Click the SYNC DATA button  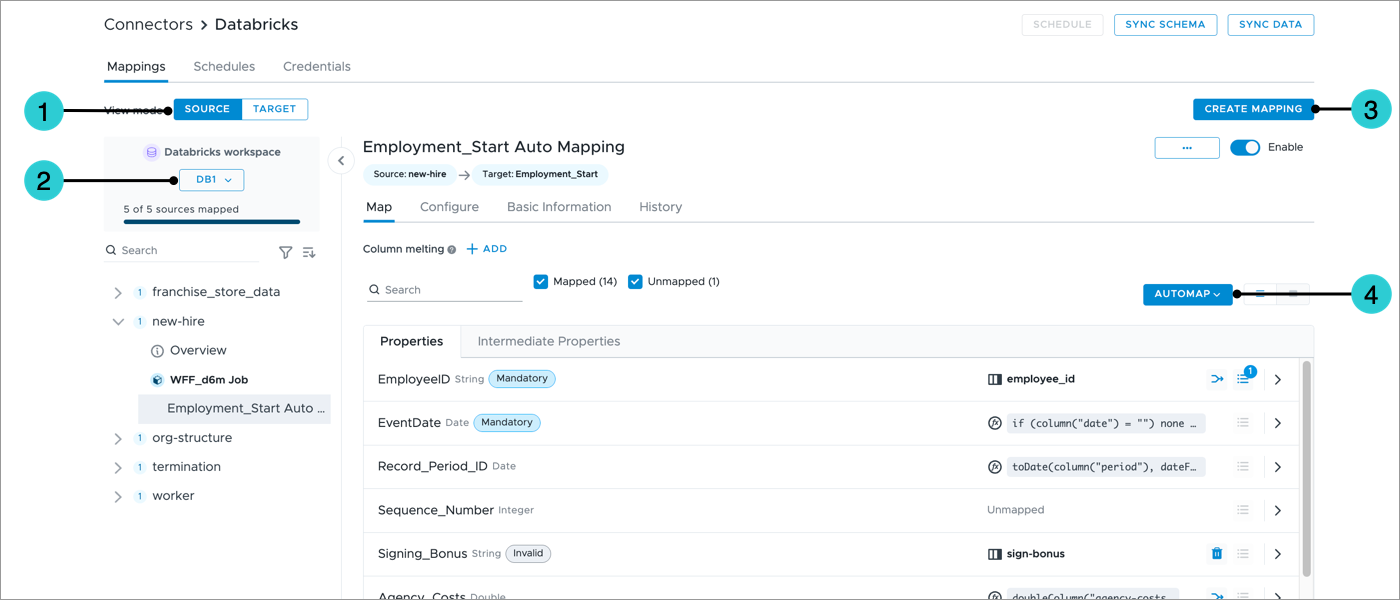[x=1271, y=25]
